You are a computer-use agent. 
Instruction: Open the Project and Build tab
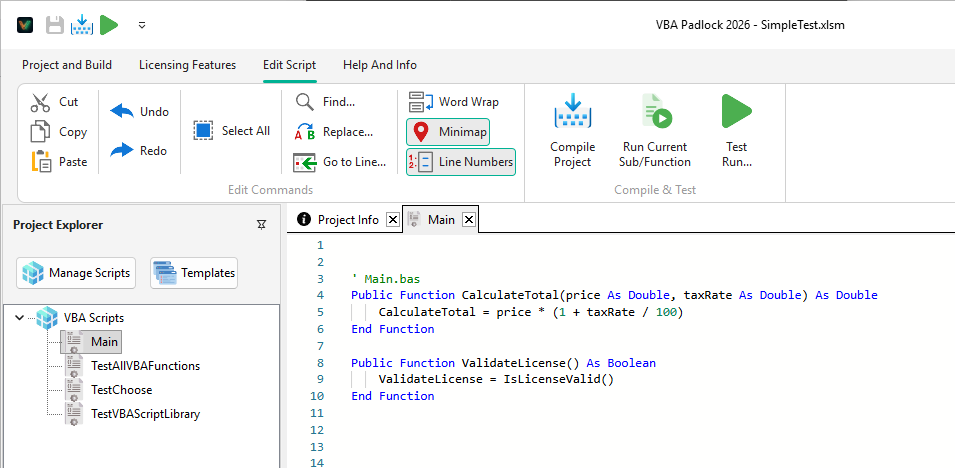pyautogui.click(x=67, y=65)
